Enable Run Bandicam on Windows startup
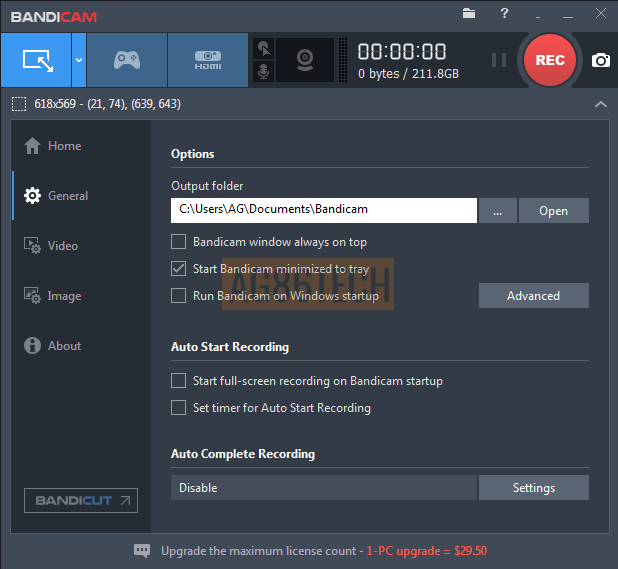Screen dimensions: 618x569 [x=179, y=296]
